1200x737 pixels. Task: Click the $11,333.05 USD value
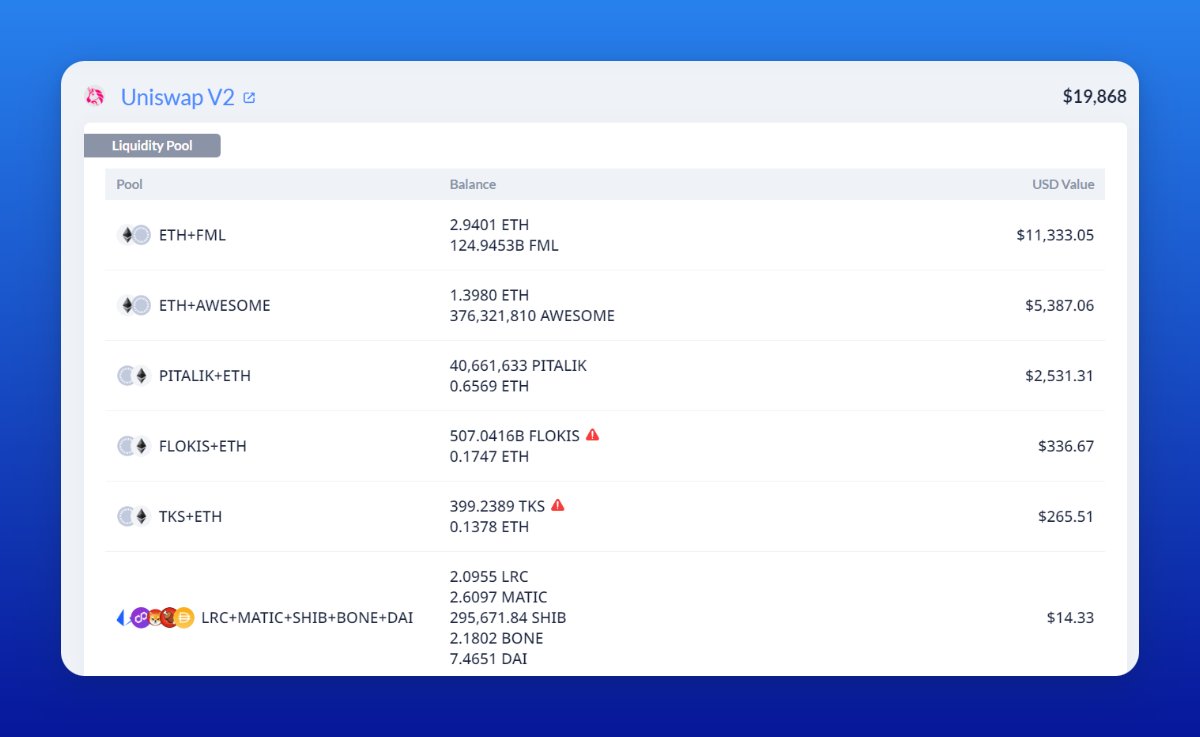coord(1055,235)
